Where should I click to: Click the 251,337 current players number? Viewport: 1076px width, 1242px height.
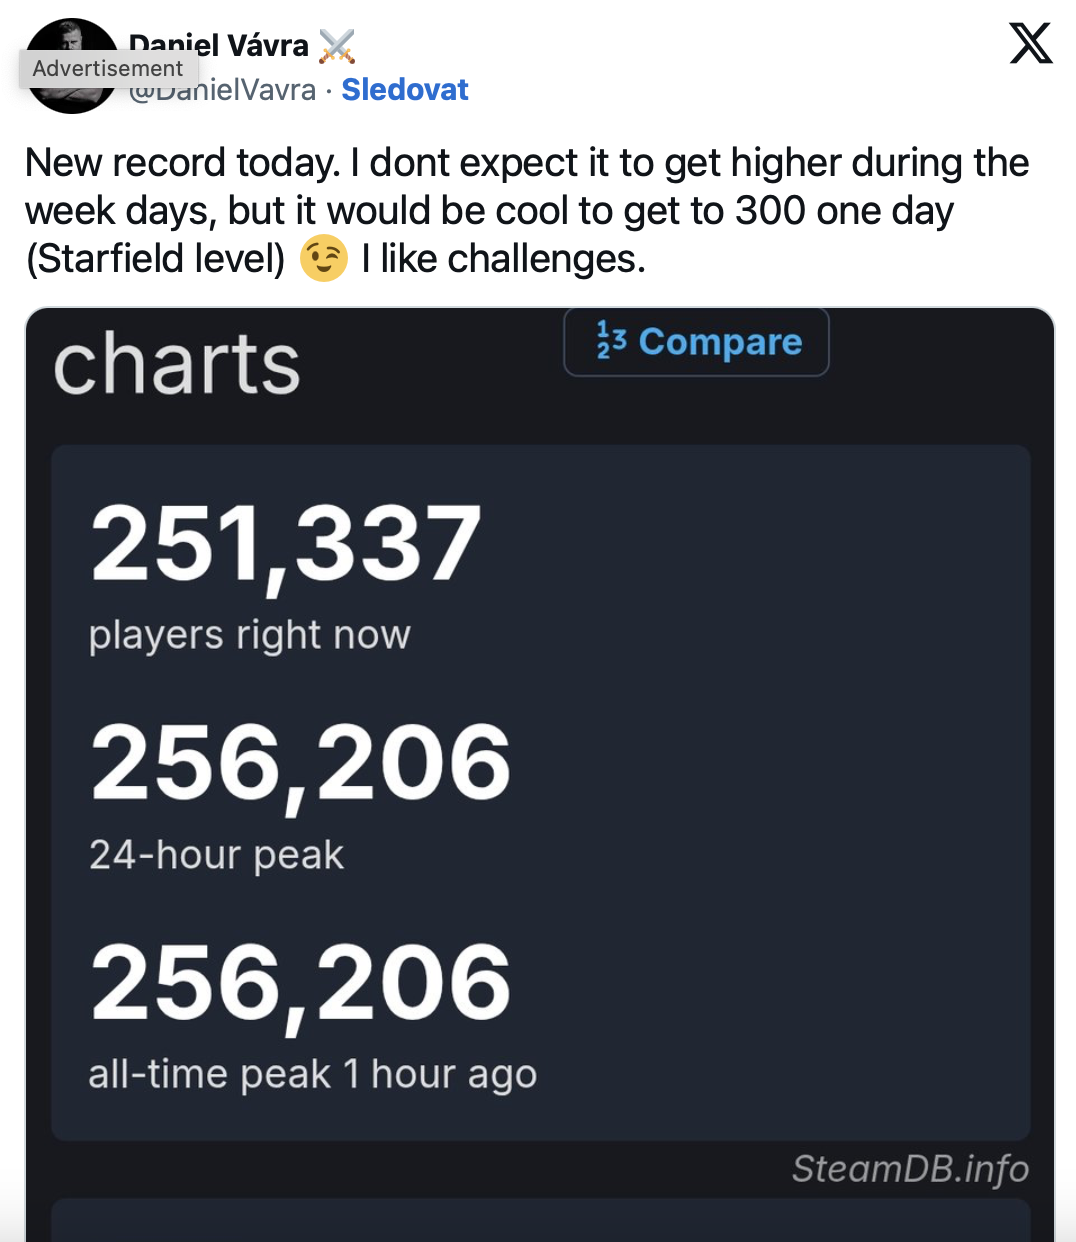click(286, 542)
